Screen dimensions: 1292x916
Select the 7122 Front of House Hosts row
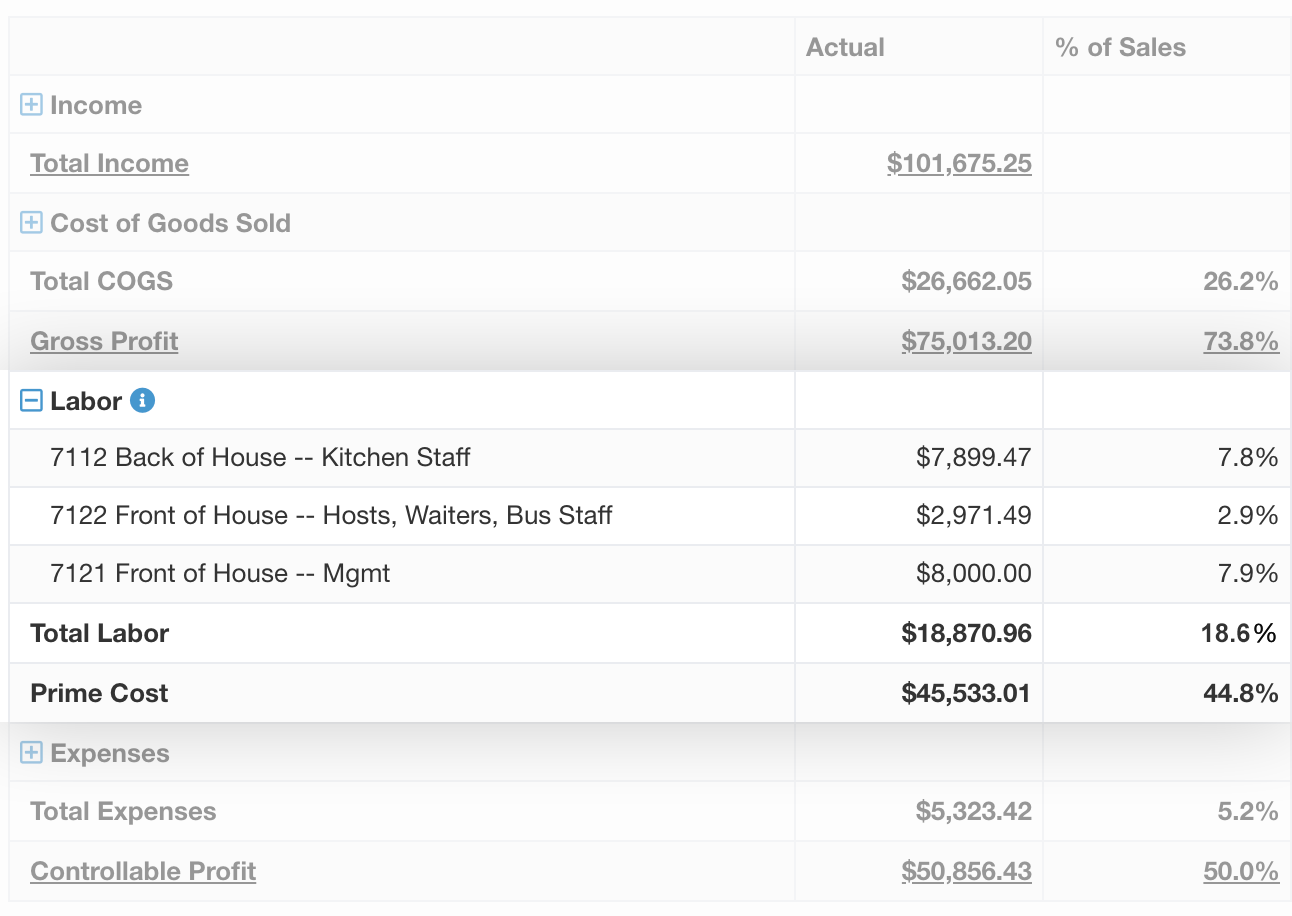pos(331,515)
